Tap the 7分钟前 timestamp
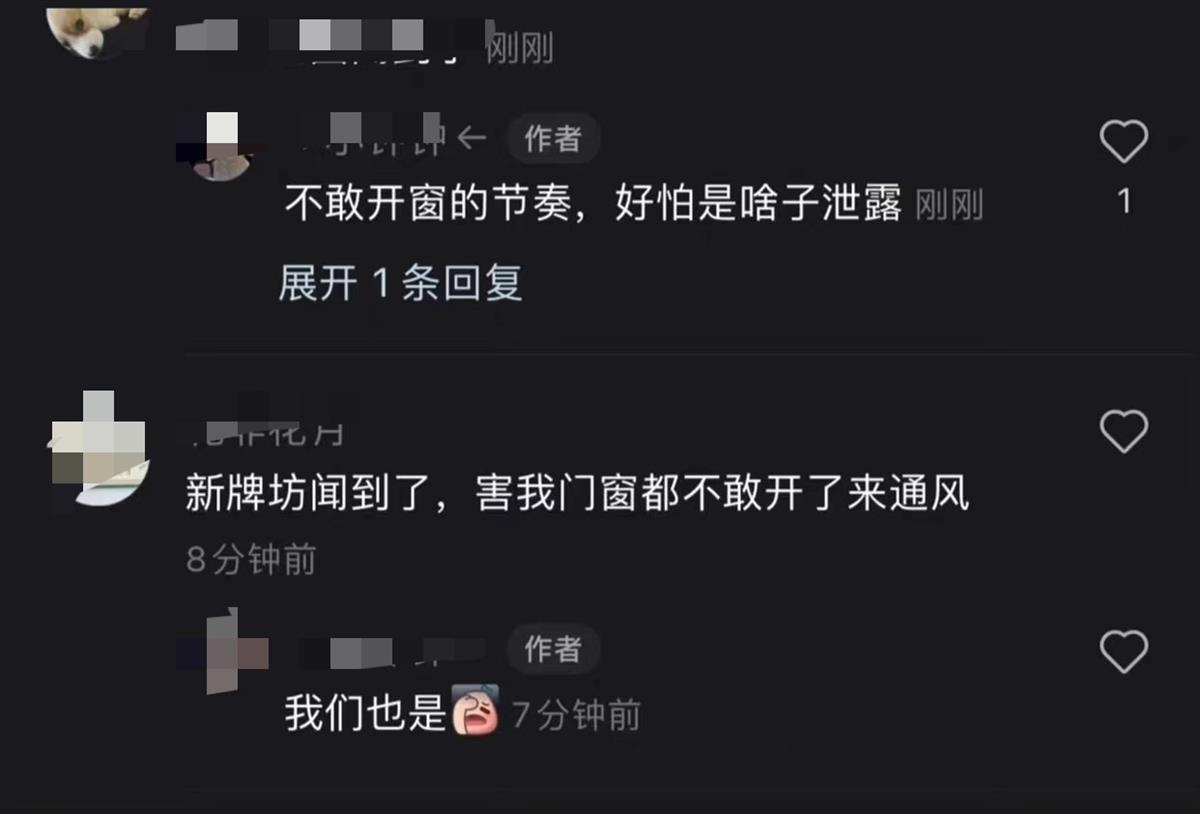 pos(576,715)
